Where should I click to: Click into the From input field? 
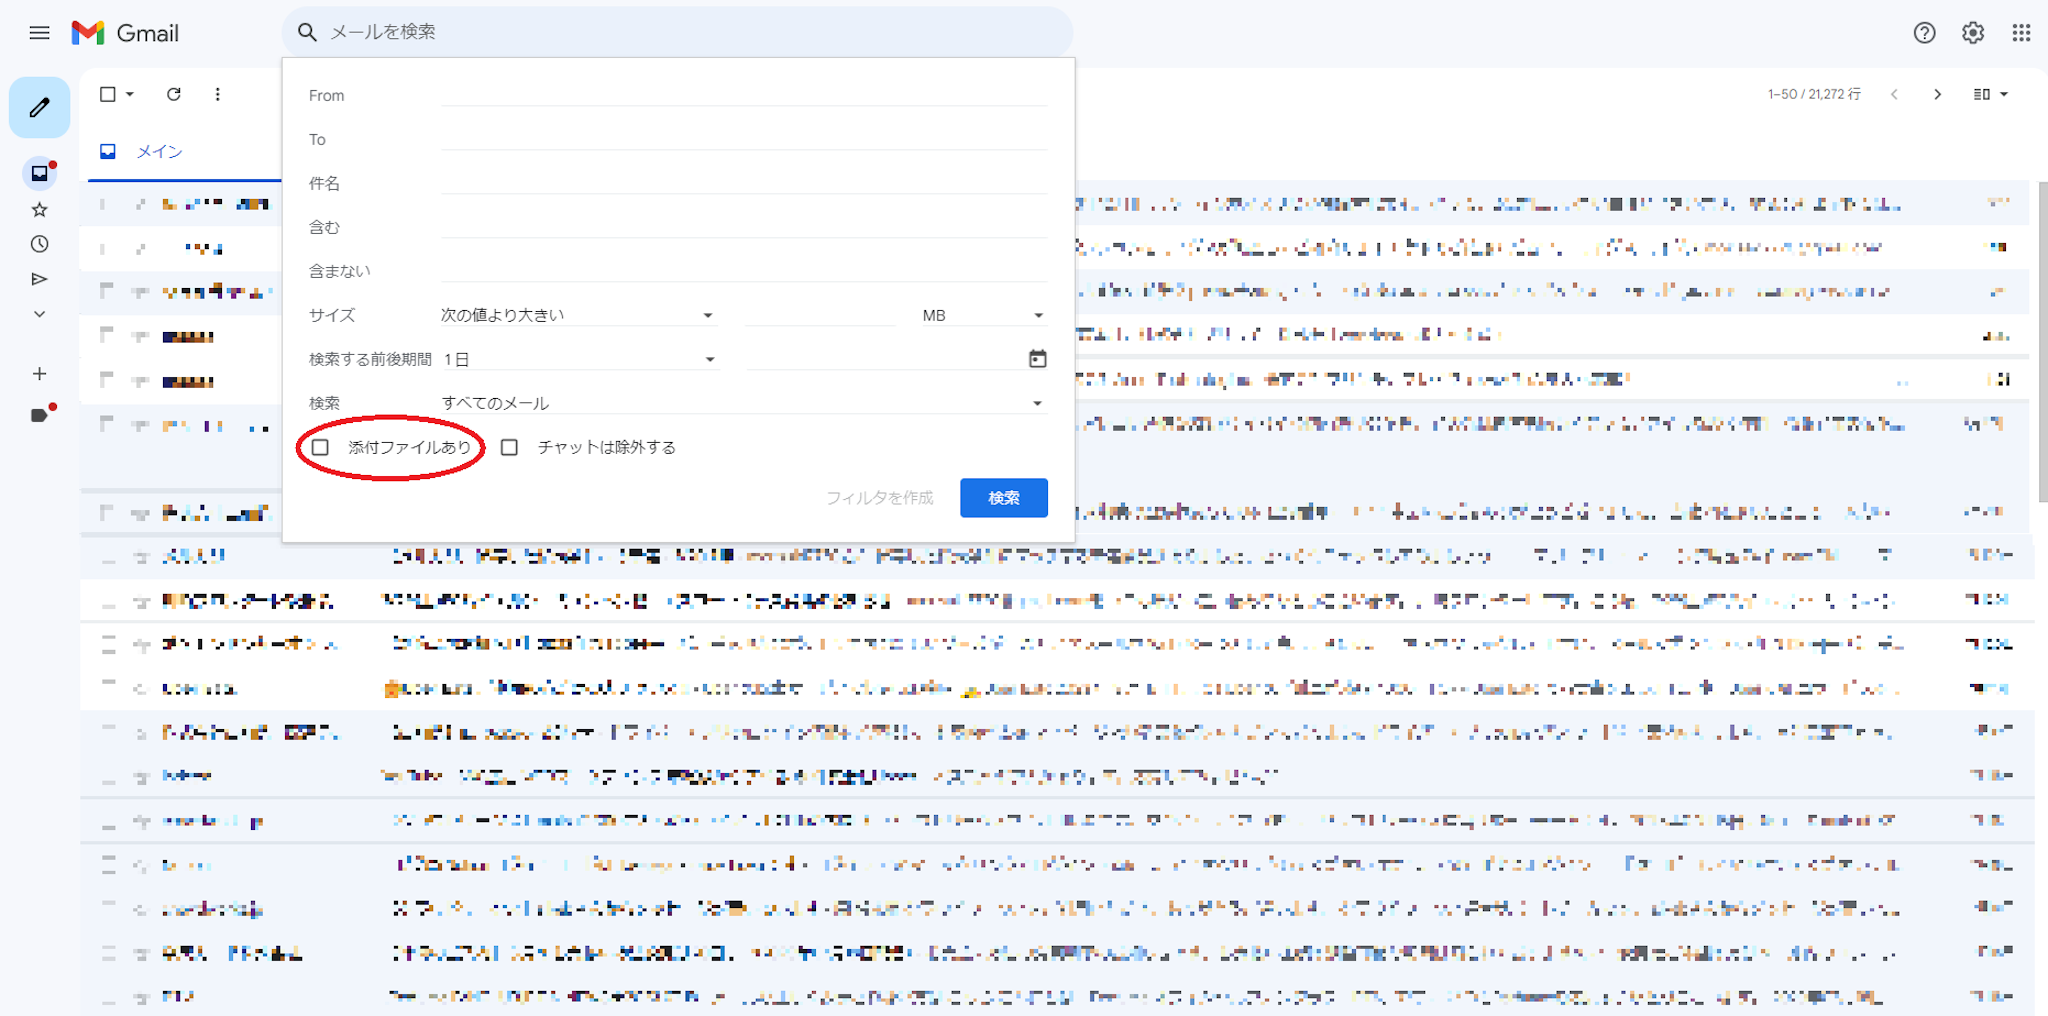pos(744,95)
